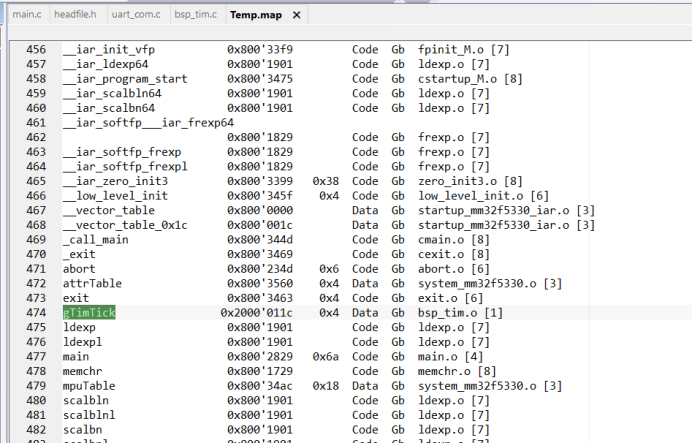The height and width of the screenshot is (443, 693).
Task: Click size value 0x38
Action: [326, 181]
